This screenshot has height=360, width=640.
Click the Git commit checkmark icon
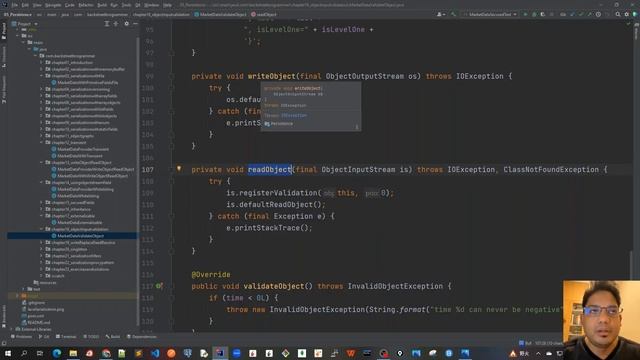[x=581, y=14]
